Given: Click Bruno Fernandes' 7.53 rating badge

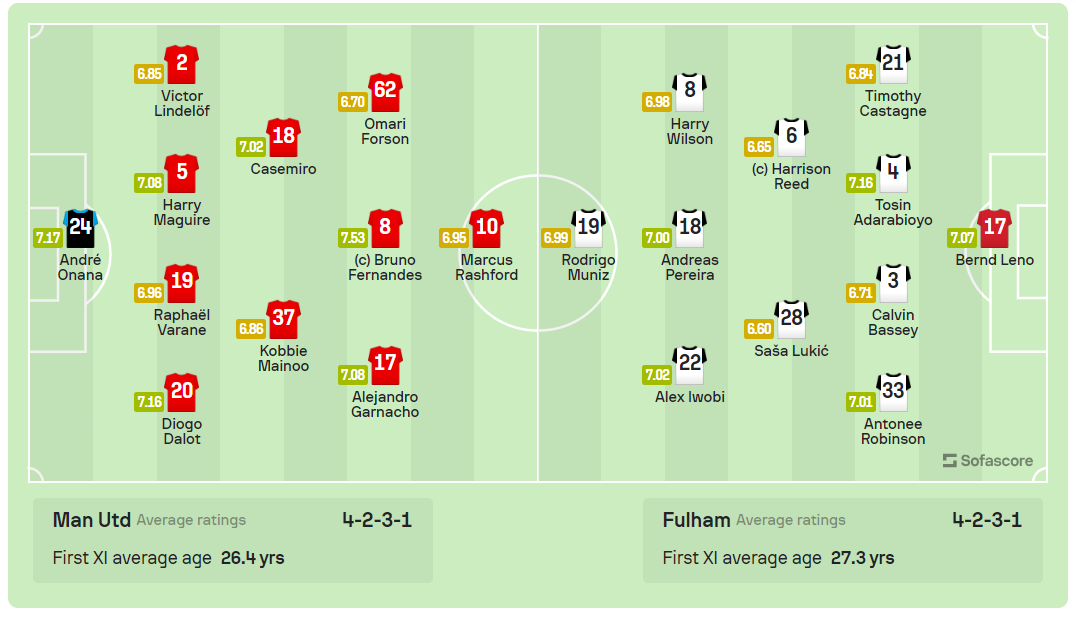Looking at the screenshot, I should [350, 238].
